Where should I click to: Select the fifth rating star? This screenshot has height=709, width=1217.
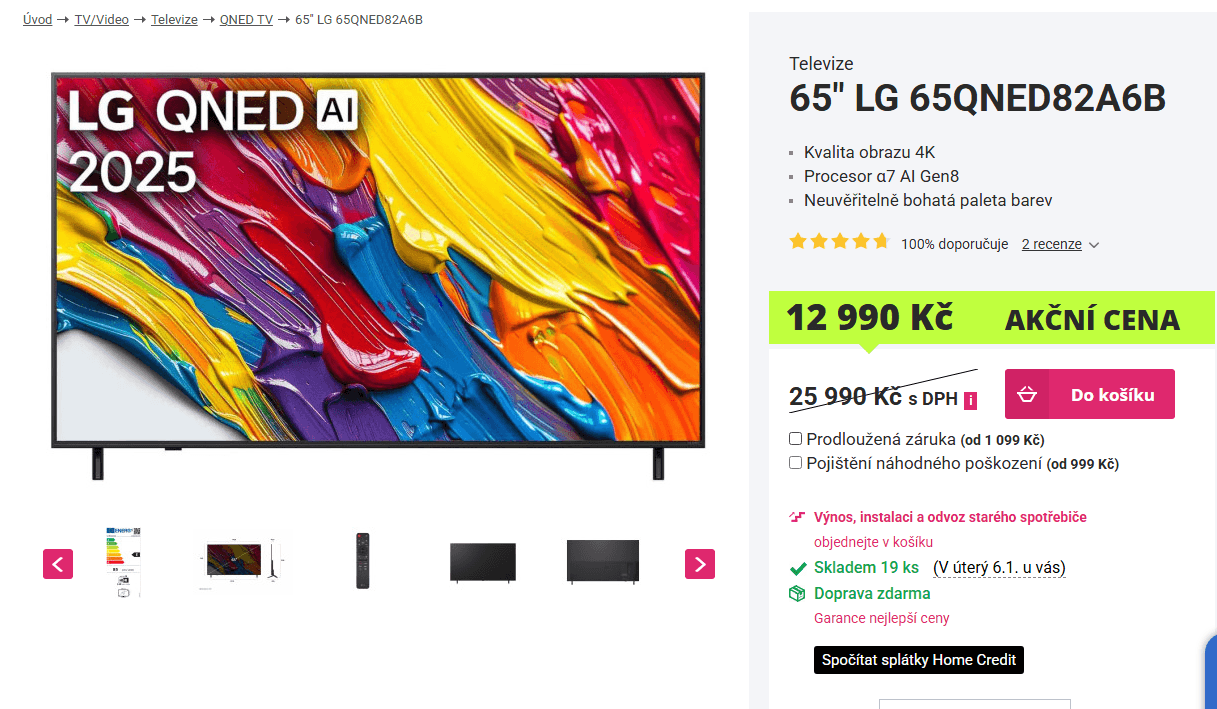tap(881, 240)
